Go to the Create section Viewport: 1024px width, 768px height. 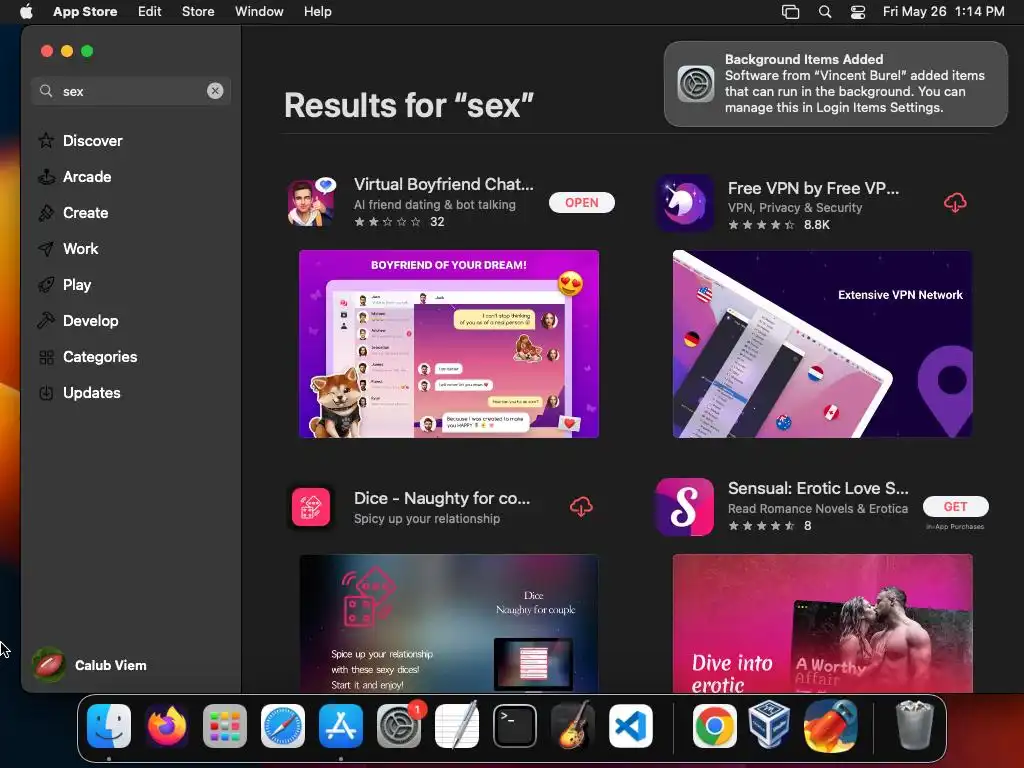pyautogui.click(x=86, y=212)
